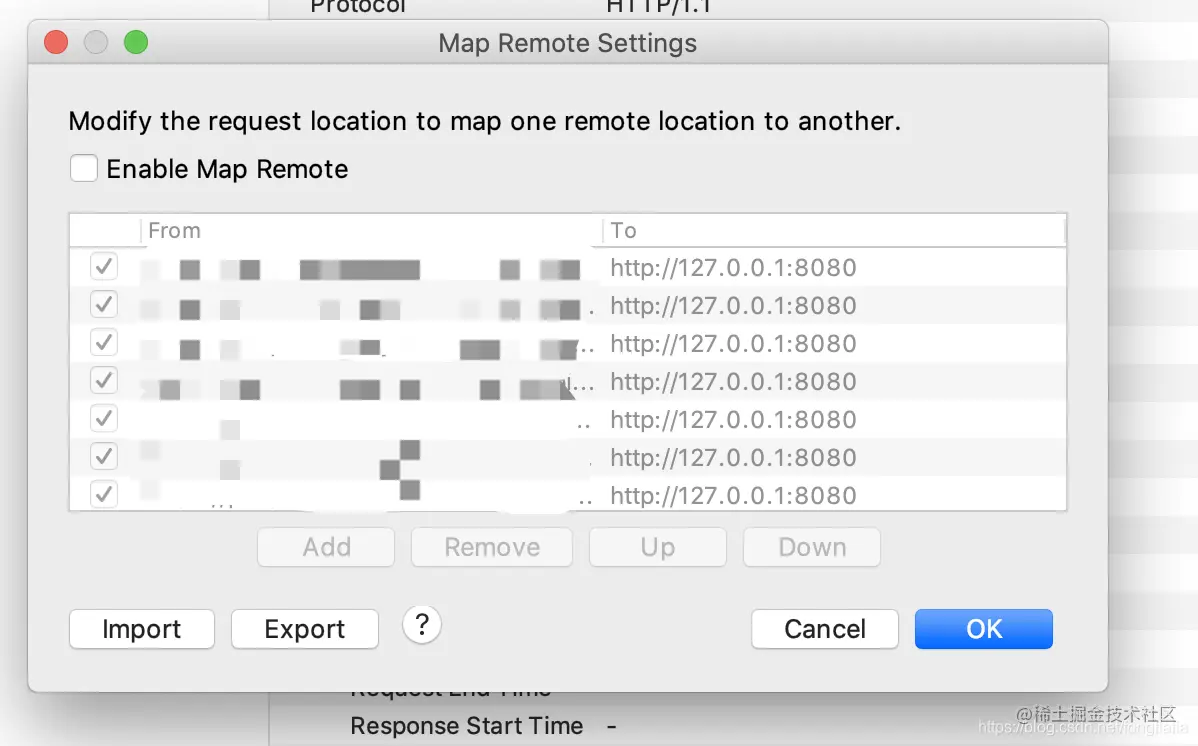Screen dimensions: 1198x746
Task: Select third row's http://127.0.0.1:8080 target
Action: (733, 344)
